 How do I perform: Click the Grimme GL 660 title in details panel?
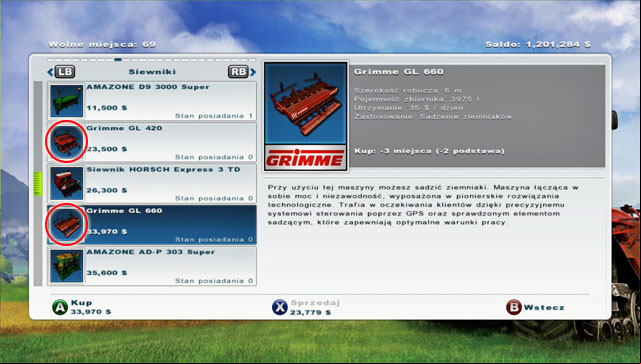pos(399,72)
